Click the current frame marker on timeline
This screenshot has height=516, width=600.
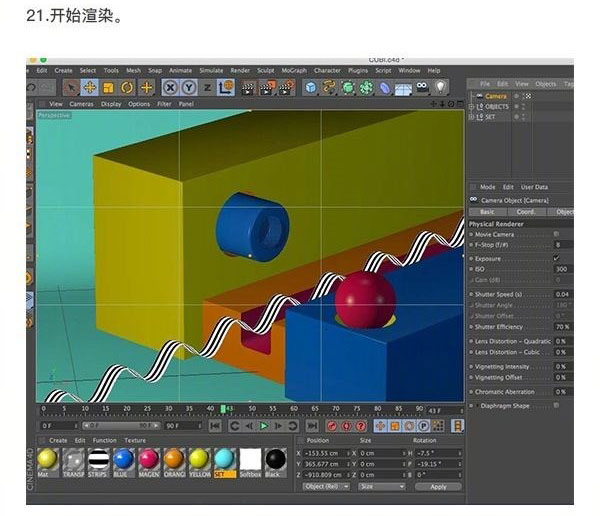click(x=223, y=409)
